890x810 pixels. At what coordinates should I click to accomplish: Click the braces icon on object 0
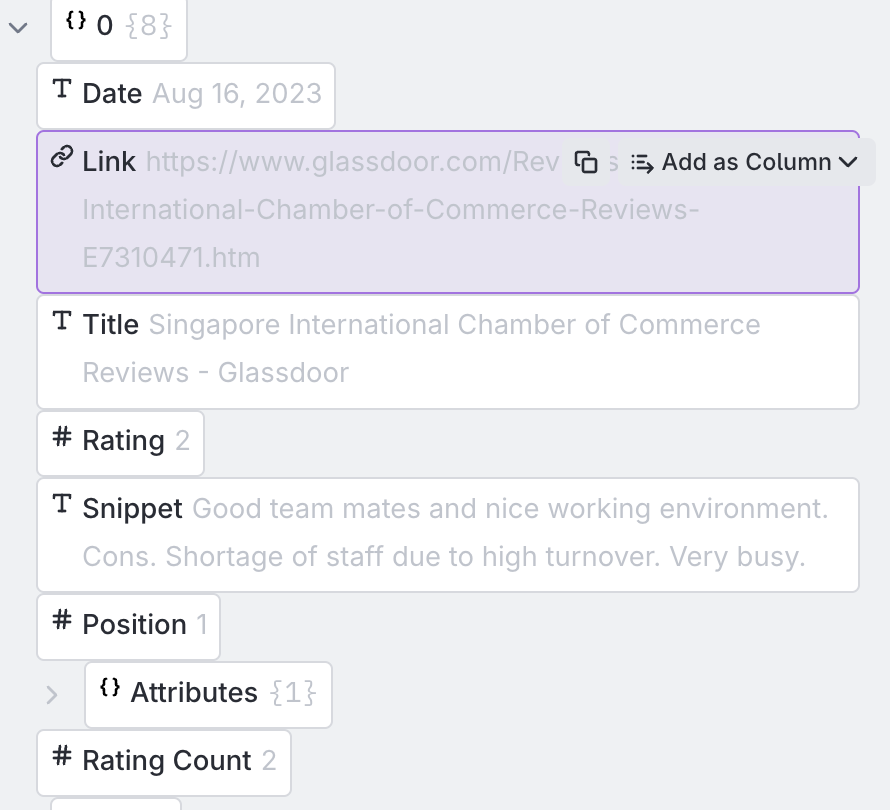(x=76, y=22)
